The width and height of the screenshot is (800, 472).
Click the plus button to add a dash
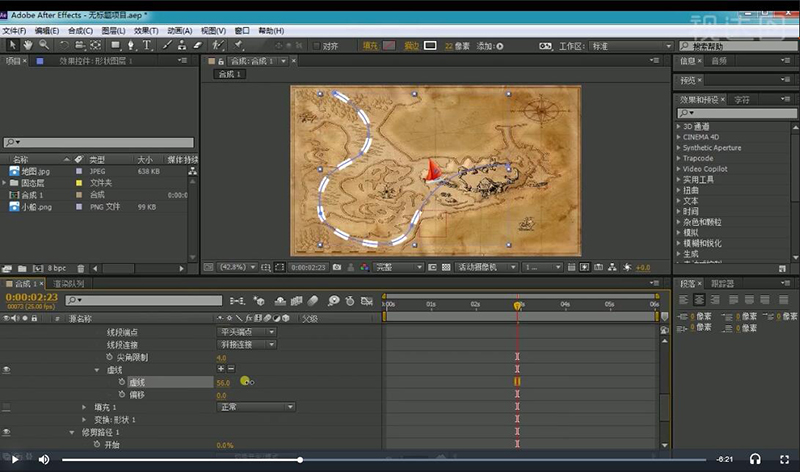[x=220, y=369]
